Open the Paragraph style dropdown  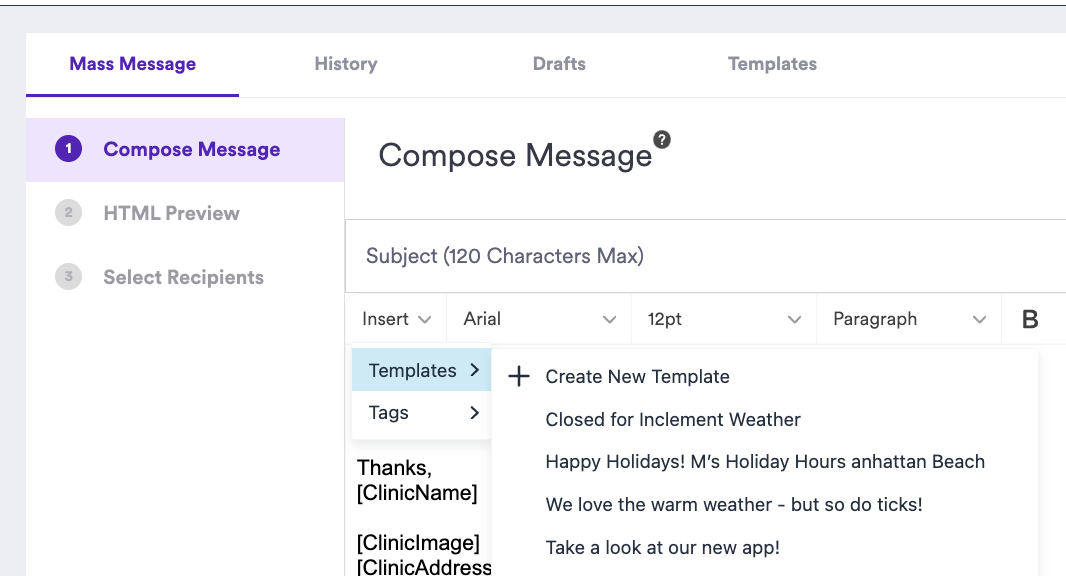pyautogui.click(x=909, y=319)
